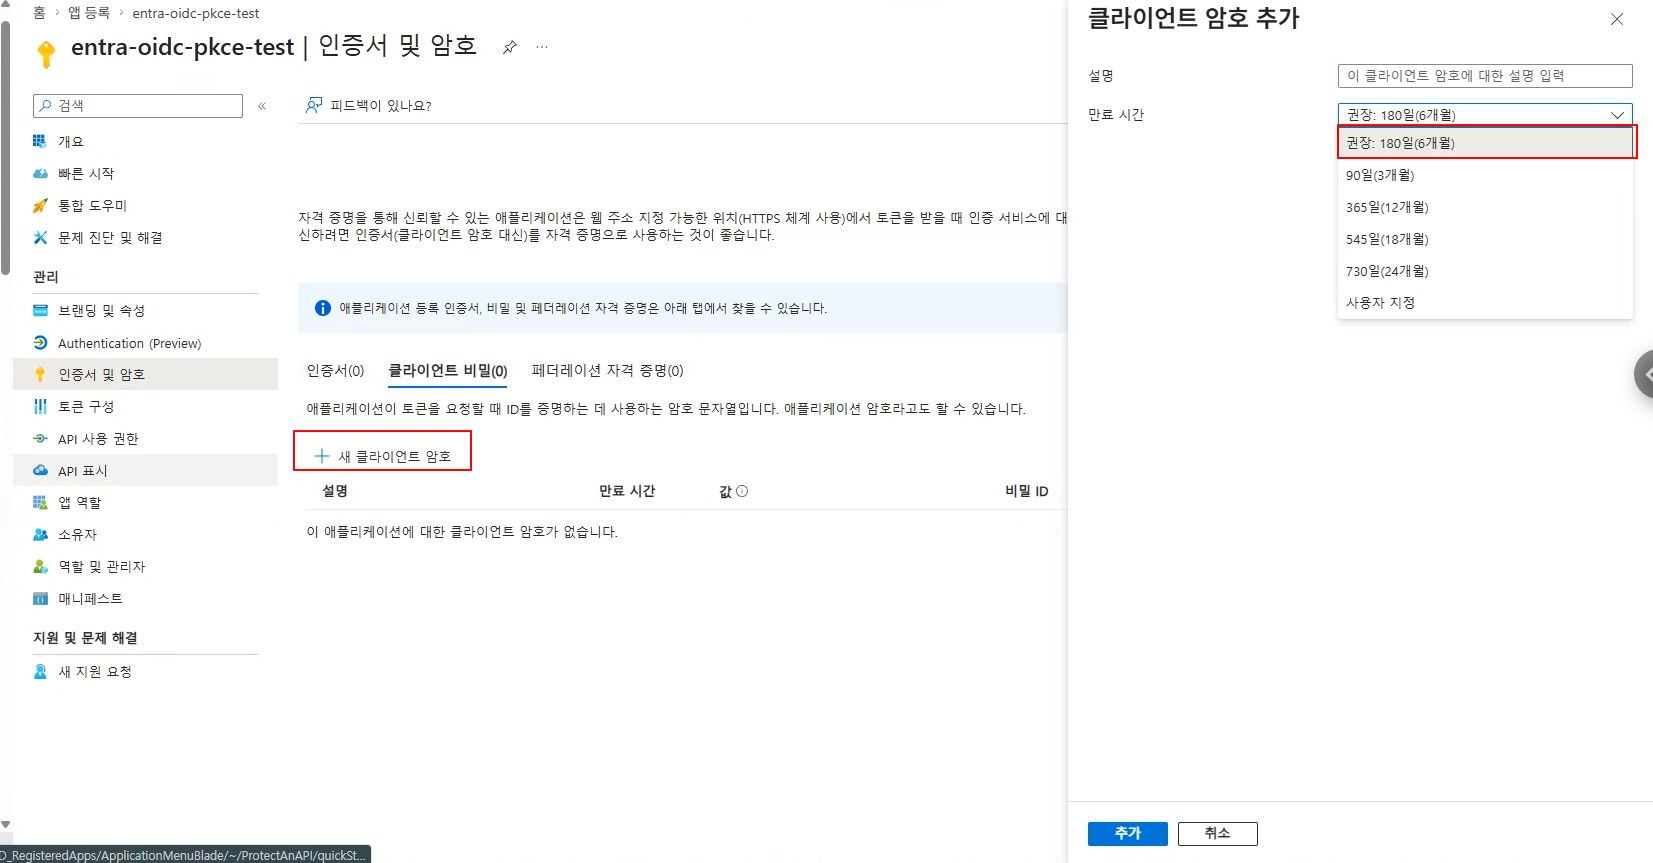Open the 통합 도우미 rocket icon
Viewport: 1653px width, 863px height.
pos(40,205)
